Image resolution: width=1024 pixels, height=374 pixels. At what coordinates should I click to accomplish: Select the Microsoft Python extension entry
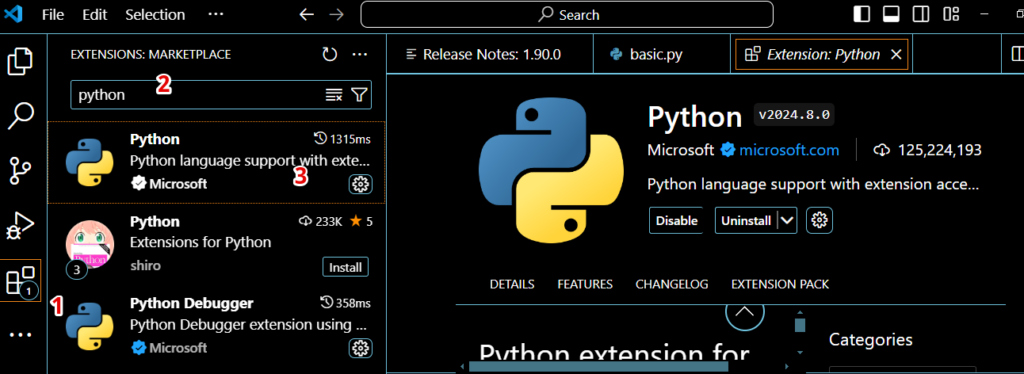[217, 163]
